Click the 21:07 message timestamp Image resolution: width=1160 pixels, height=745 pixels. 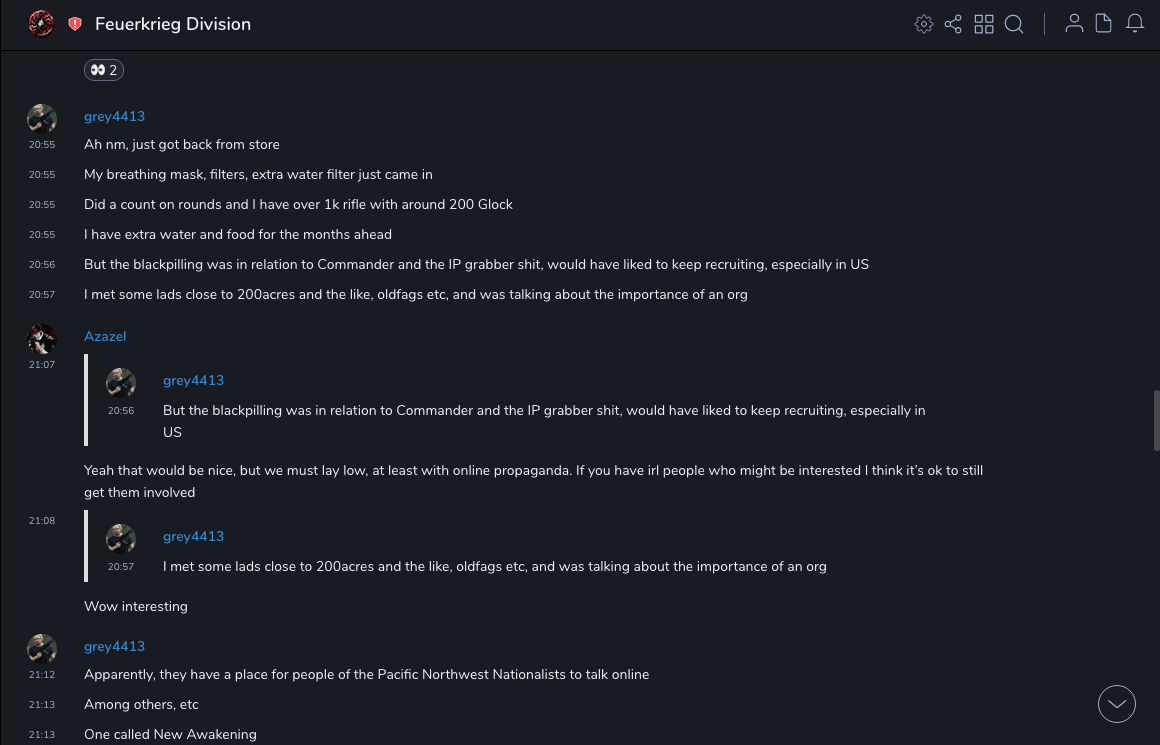(x=42, y=365)
